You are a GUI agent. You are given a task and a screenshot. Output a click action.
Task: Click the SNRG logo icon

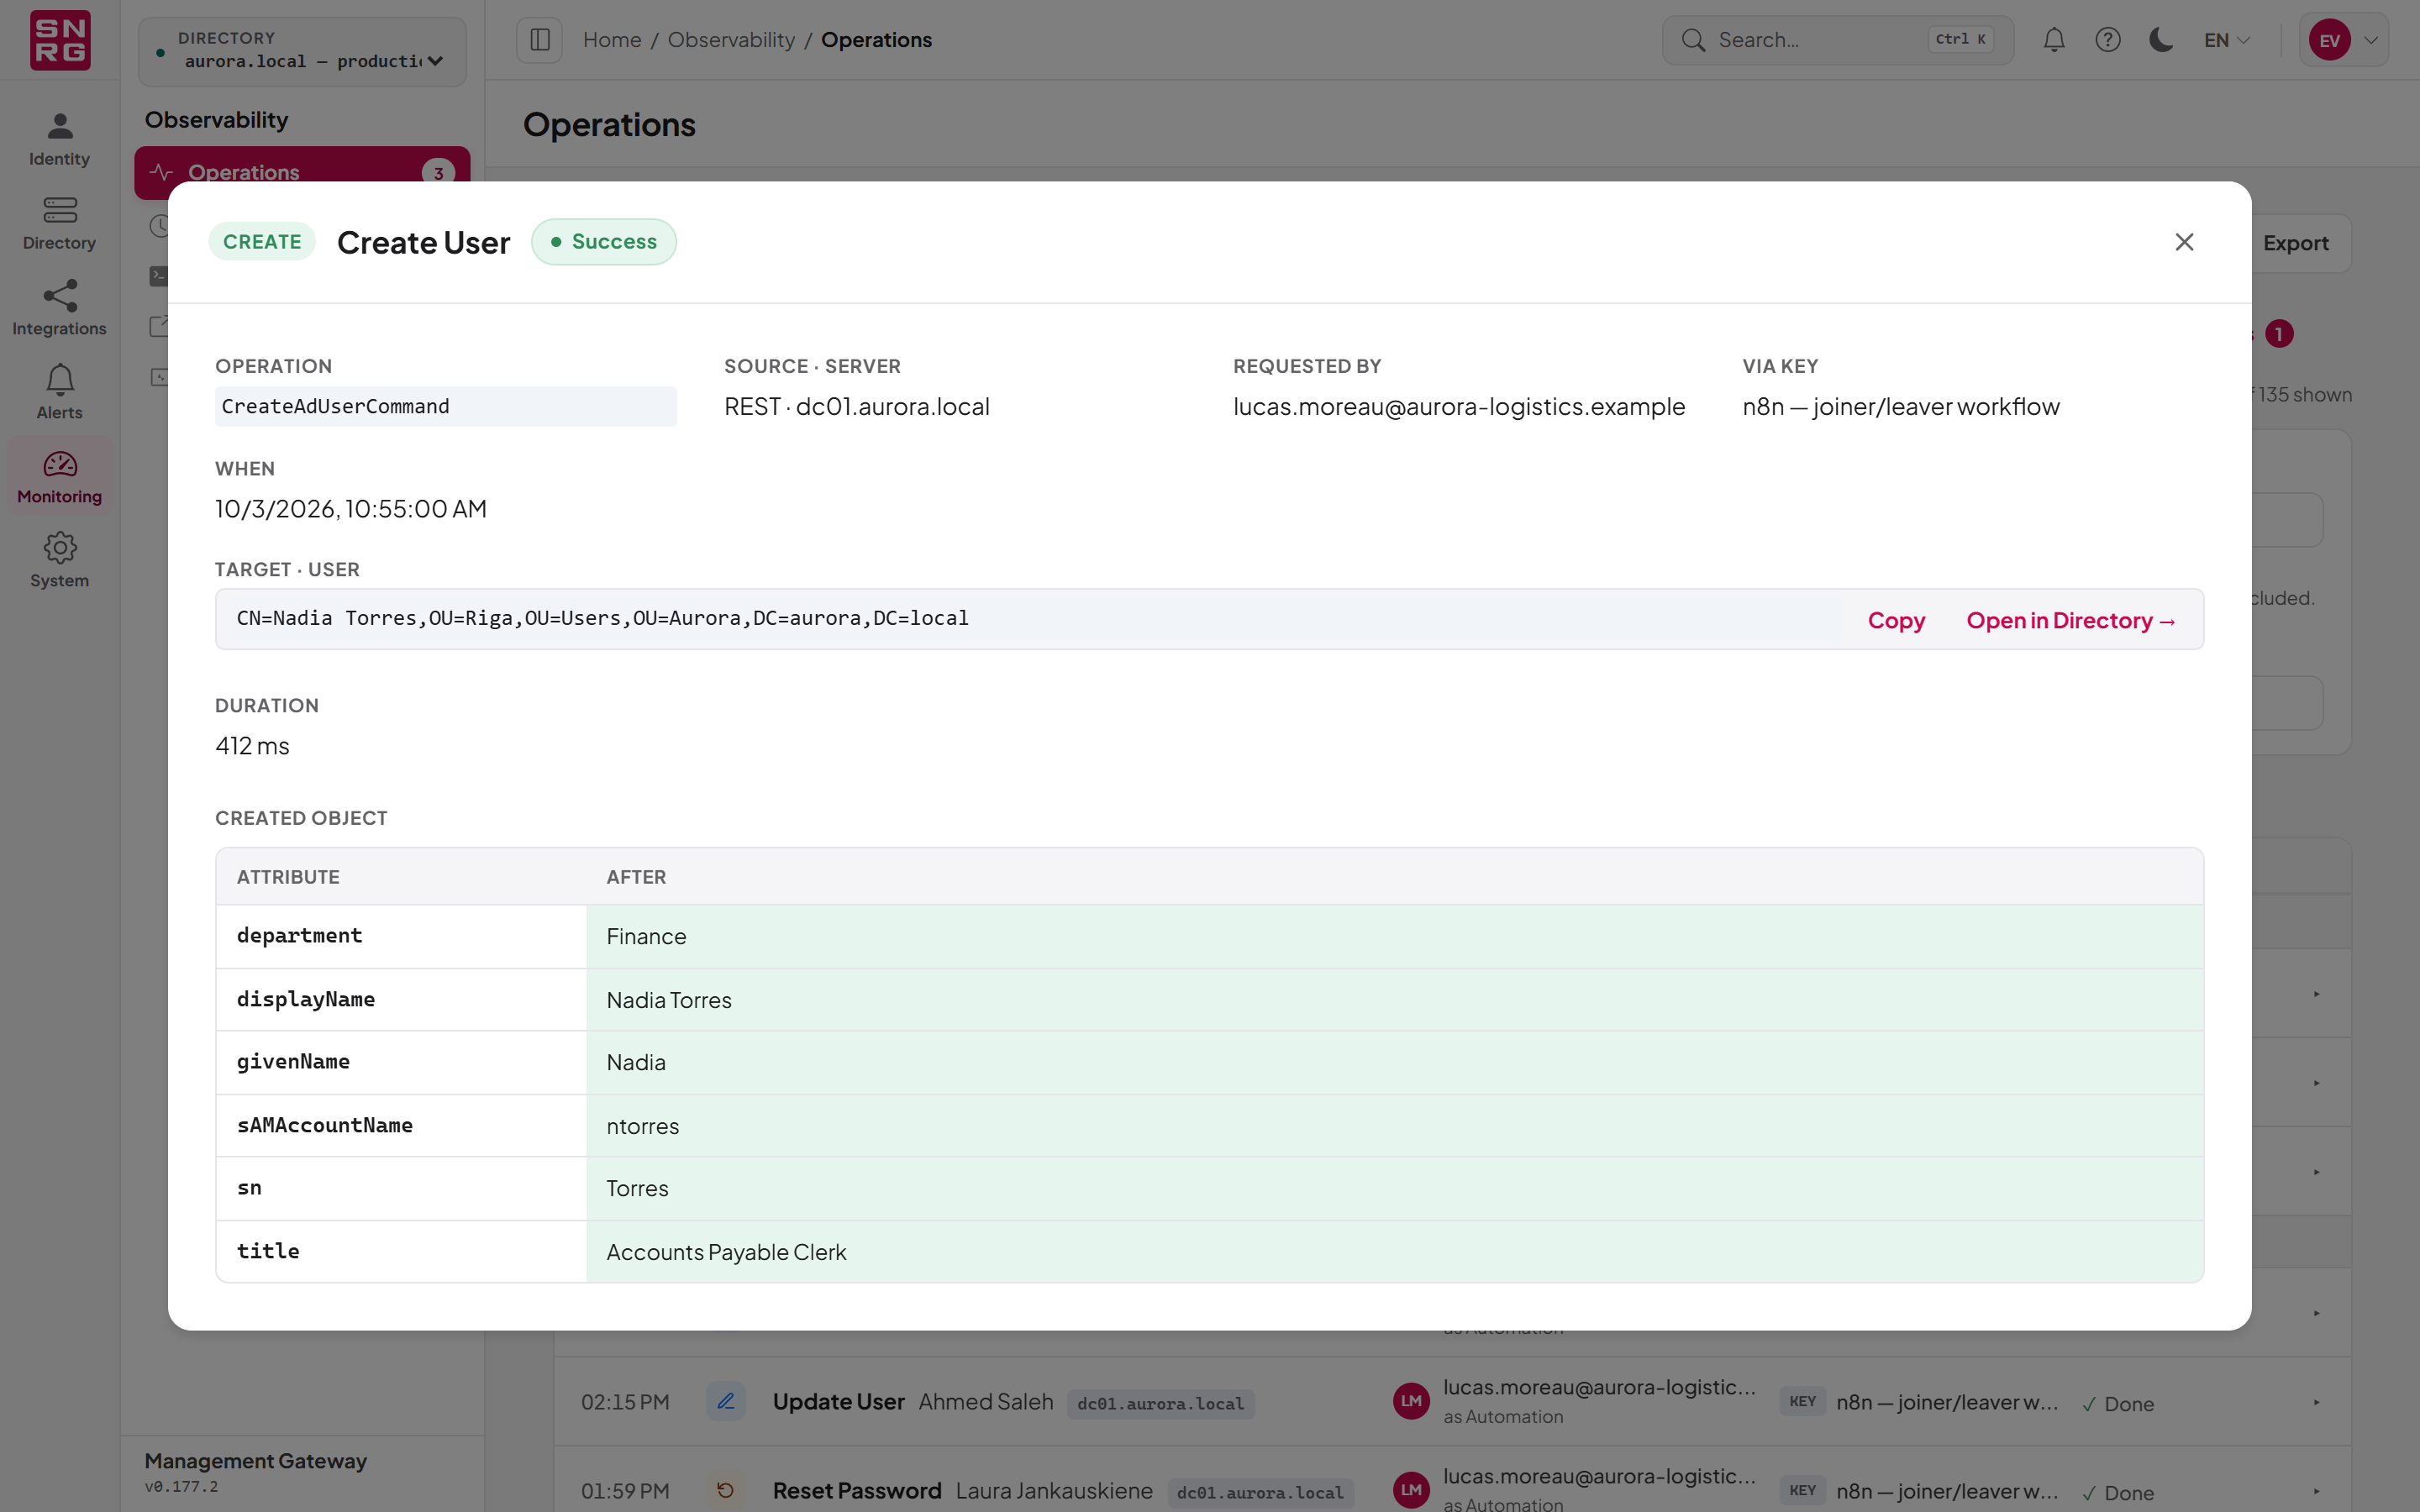pos(60,40)
